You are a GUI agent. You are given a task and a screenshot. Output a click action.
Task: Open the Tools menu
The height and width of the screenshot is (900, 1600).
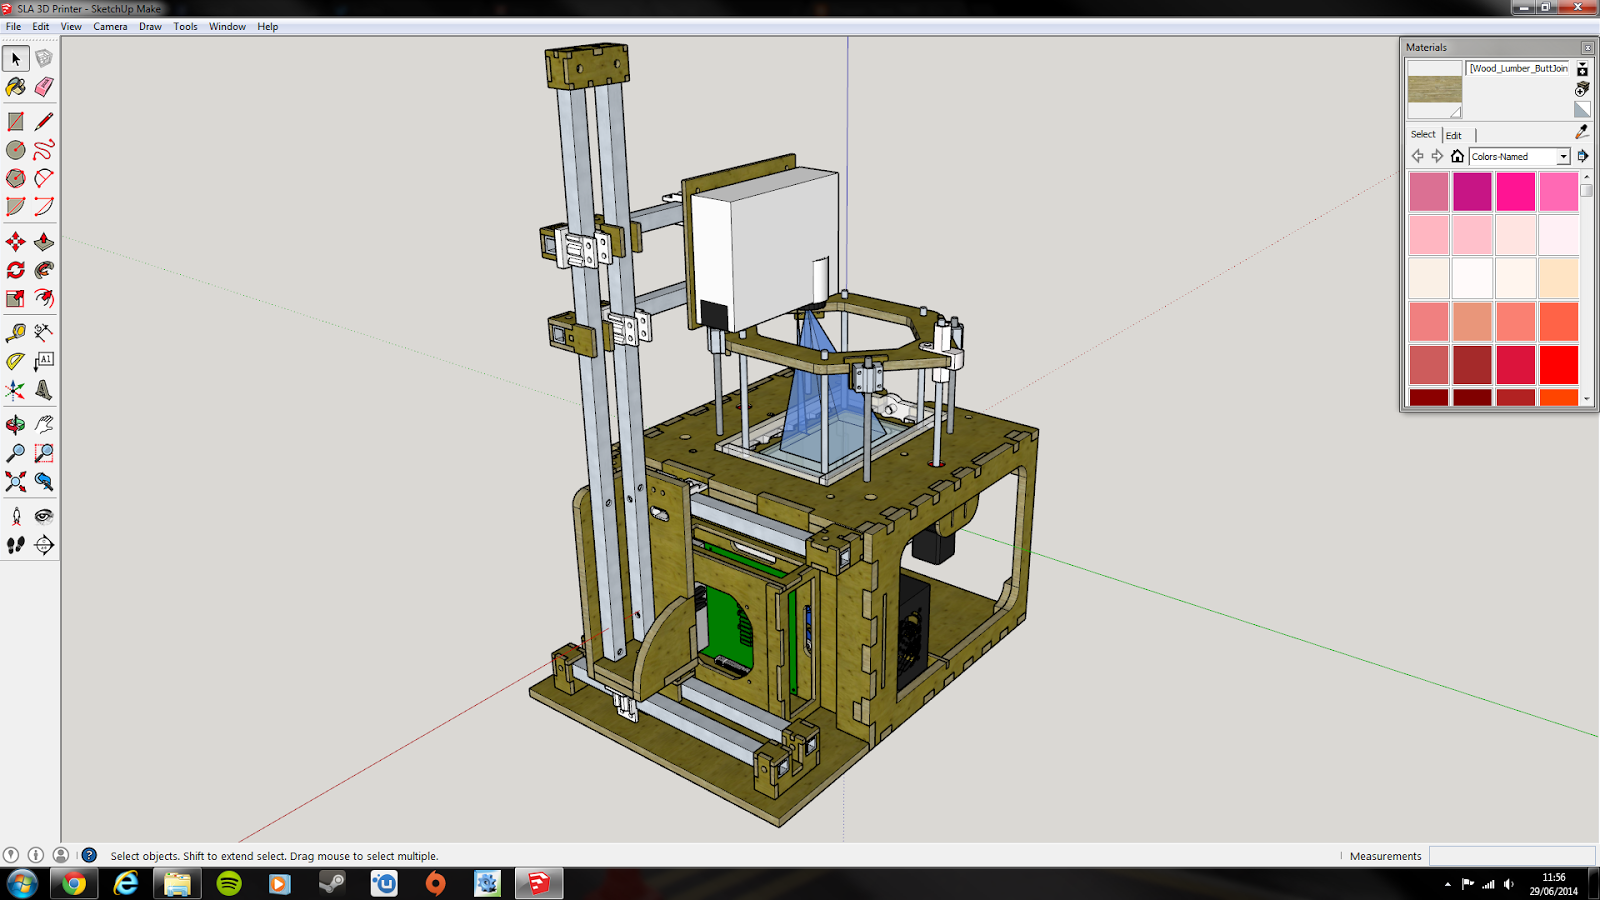click(x=186, y=27)
